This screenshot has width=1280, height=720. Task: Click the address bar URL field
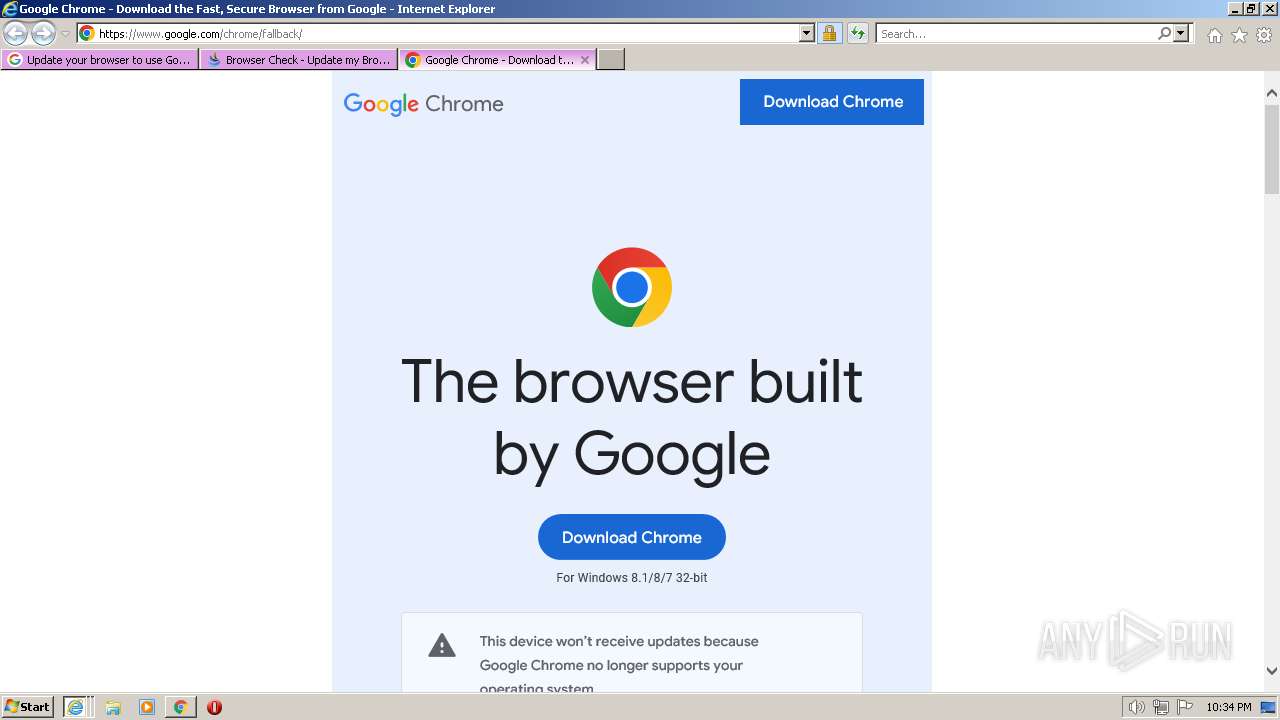tap(446, 33)
